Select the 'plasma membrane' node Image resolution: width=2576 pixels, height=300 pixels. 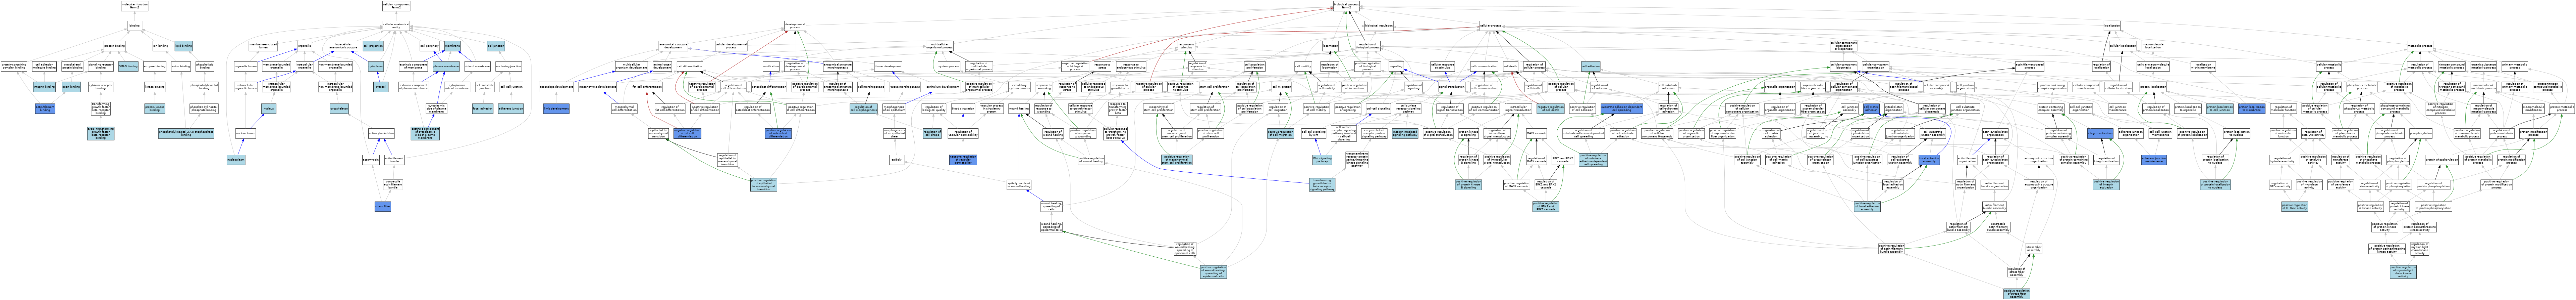(x=446, y=66)
